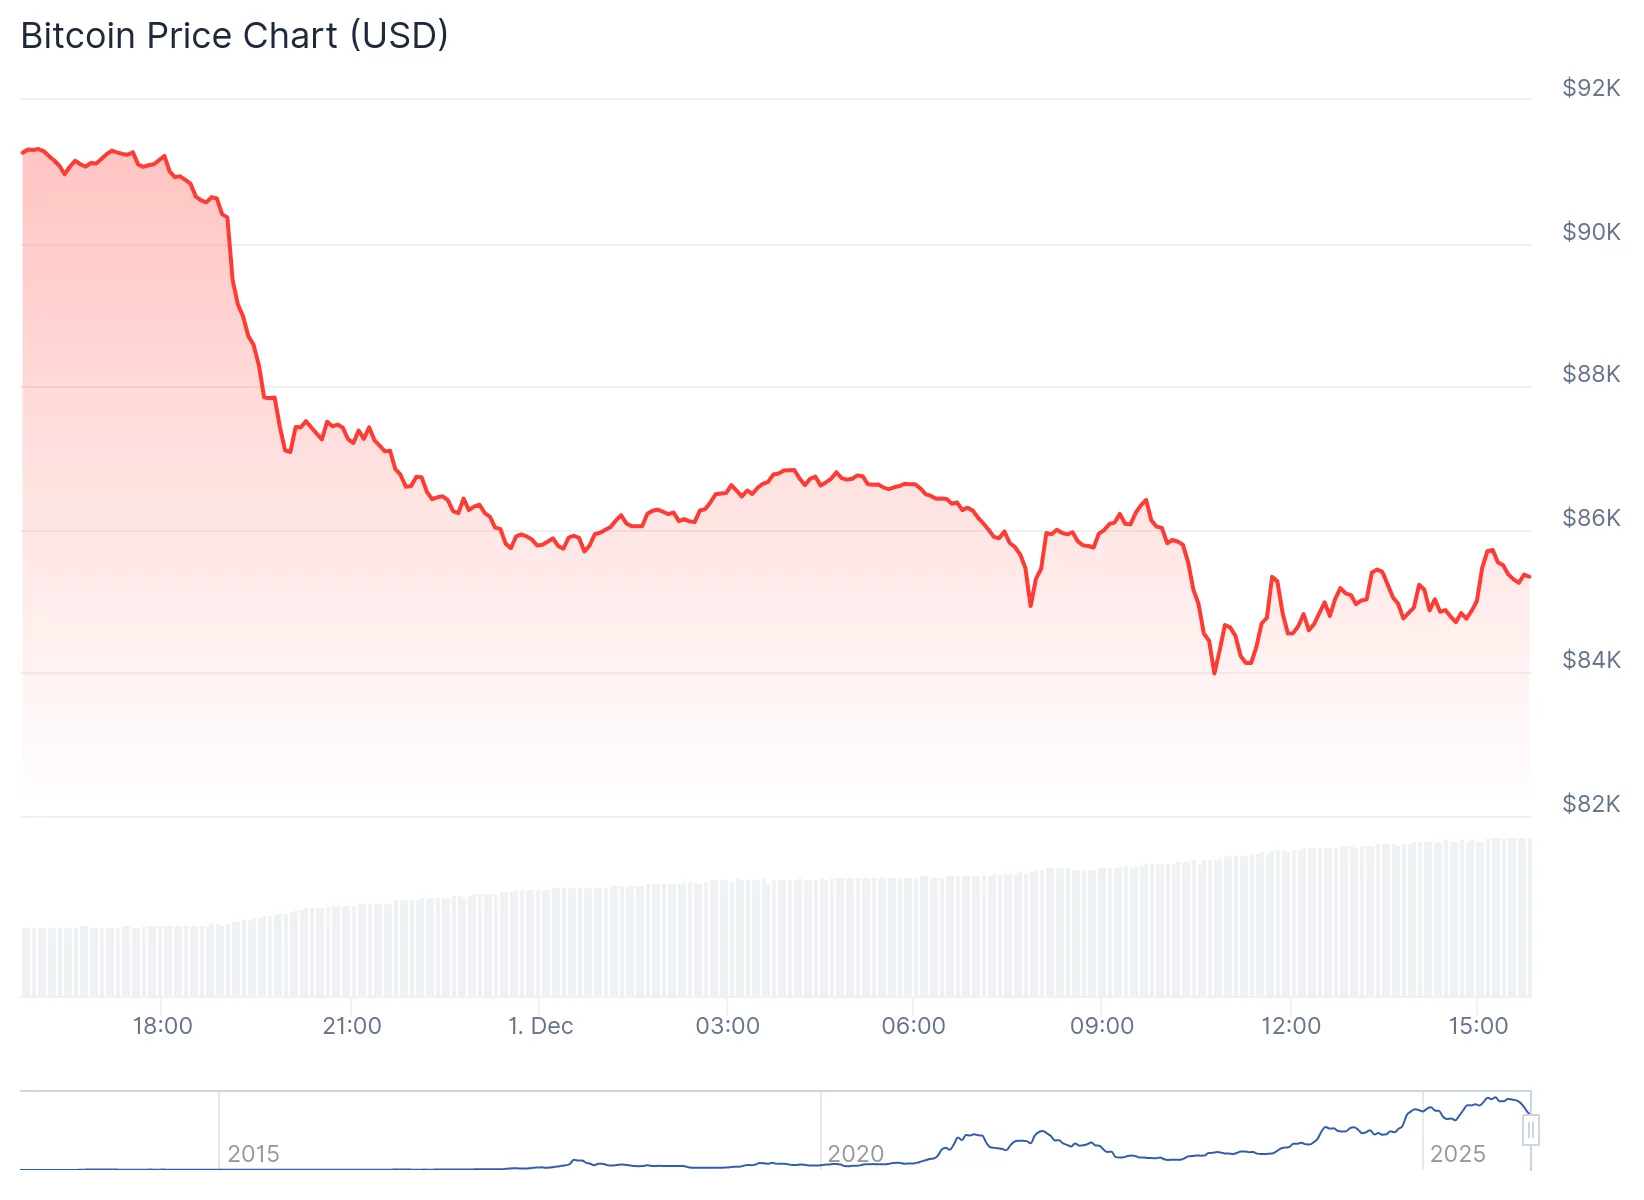Click the 2025 label in the navigator
The image size is (1644, 1200).
click(1457, 1154)
